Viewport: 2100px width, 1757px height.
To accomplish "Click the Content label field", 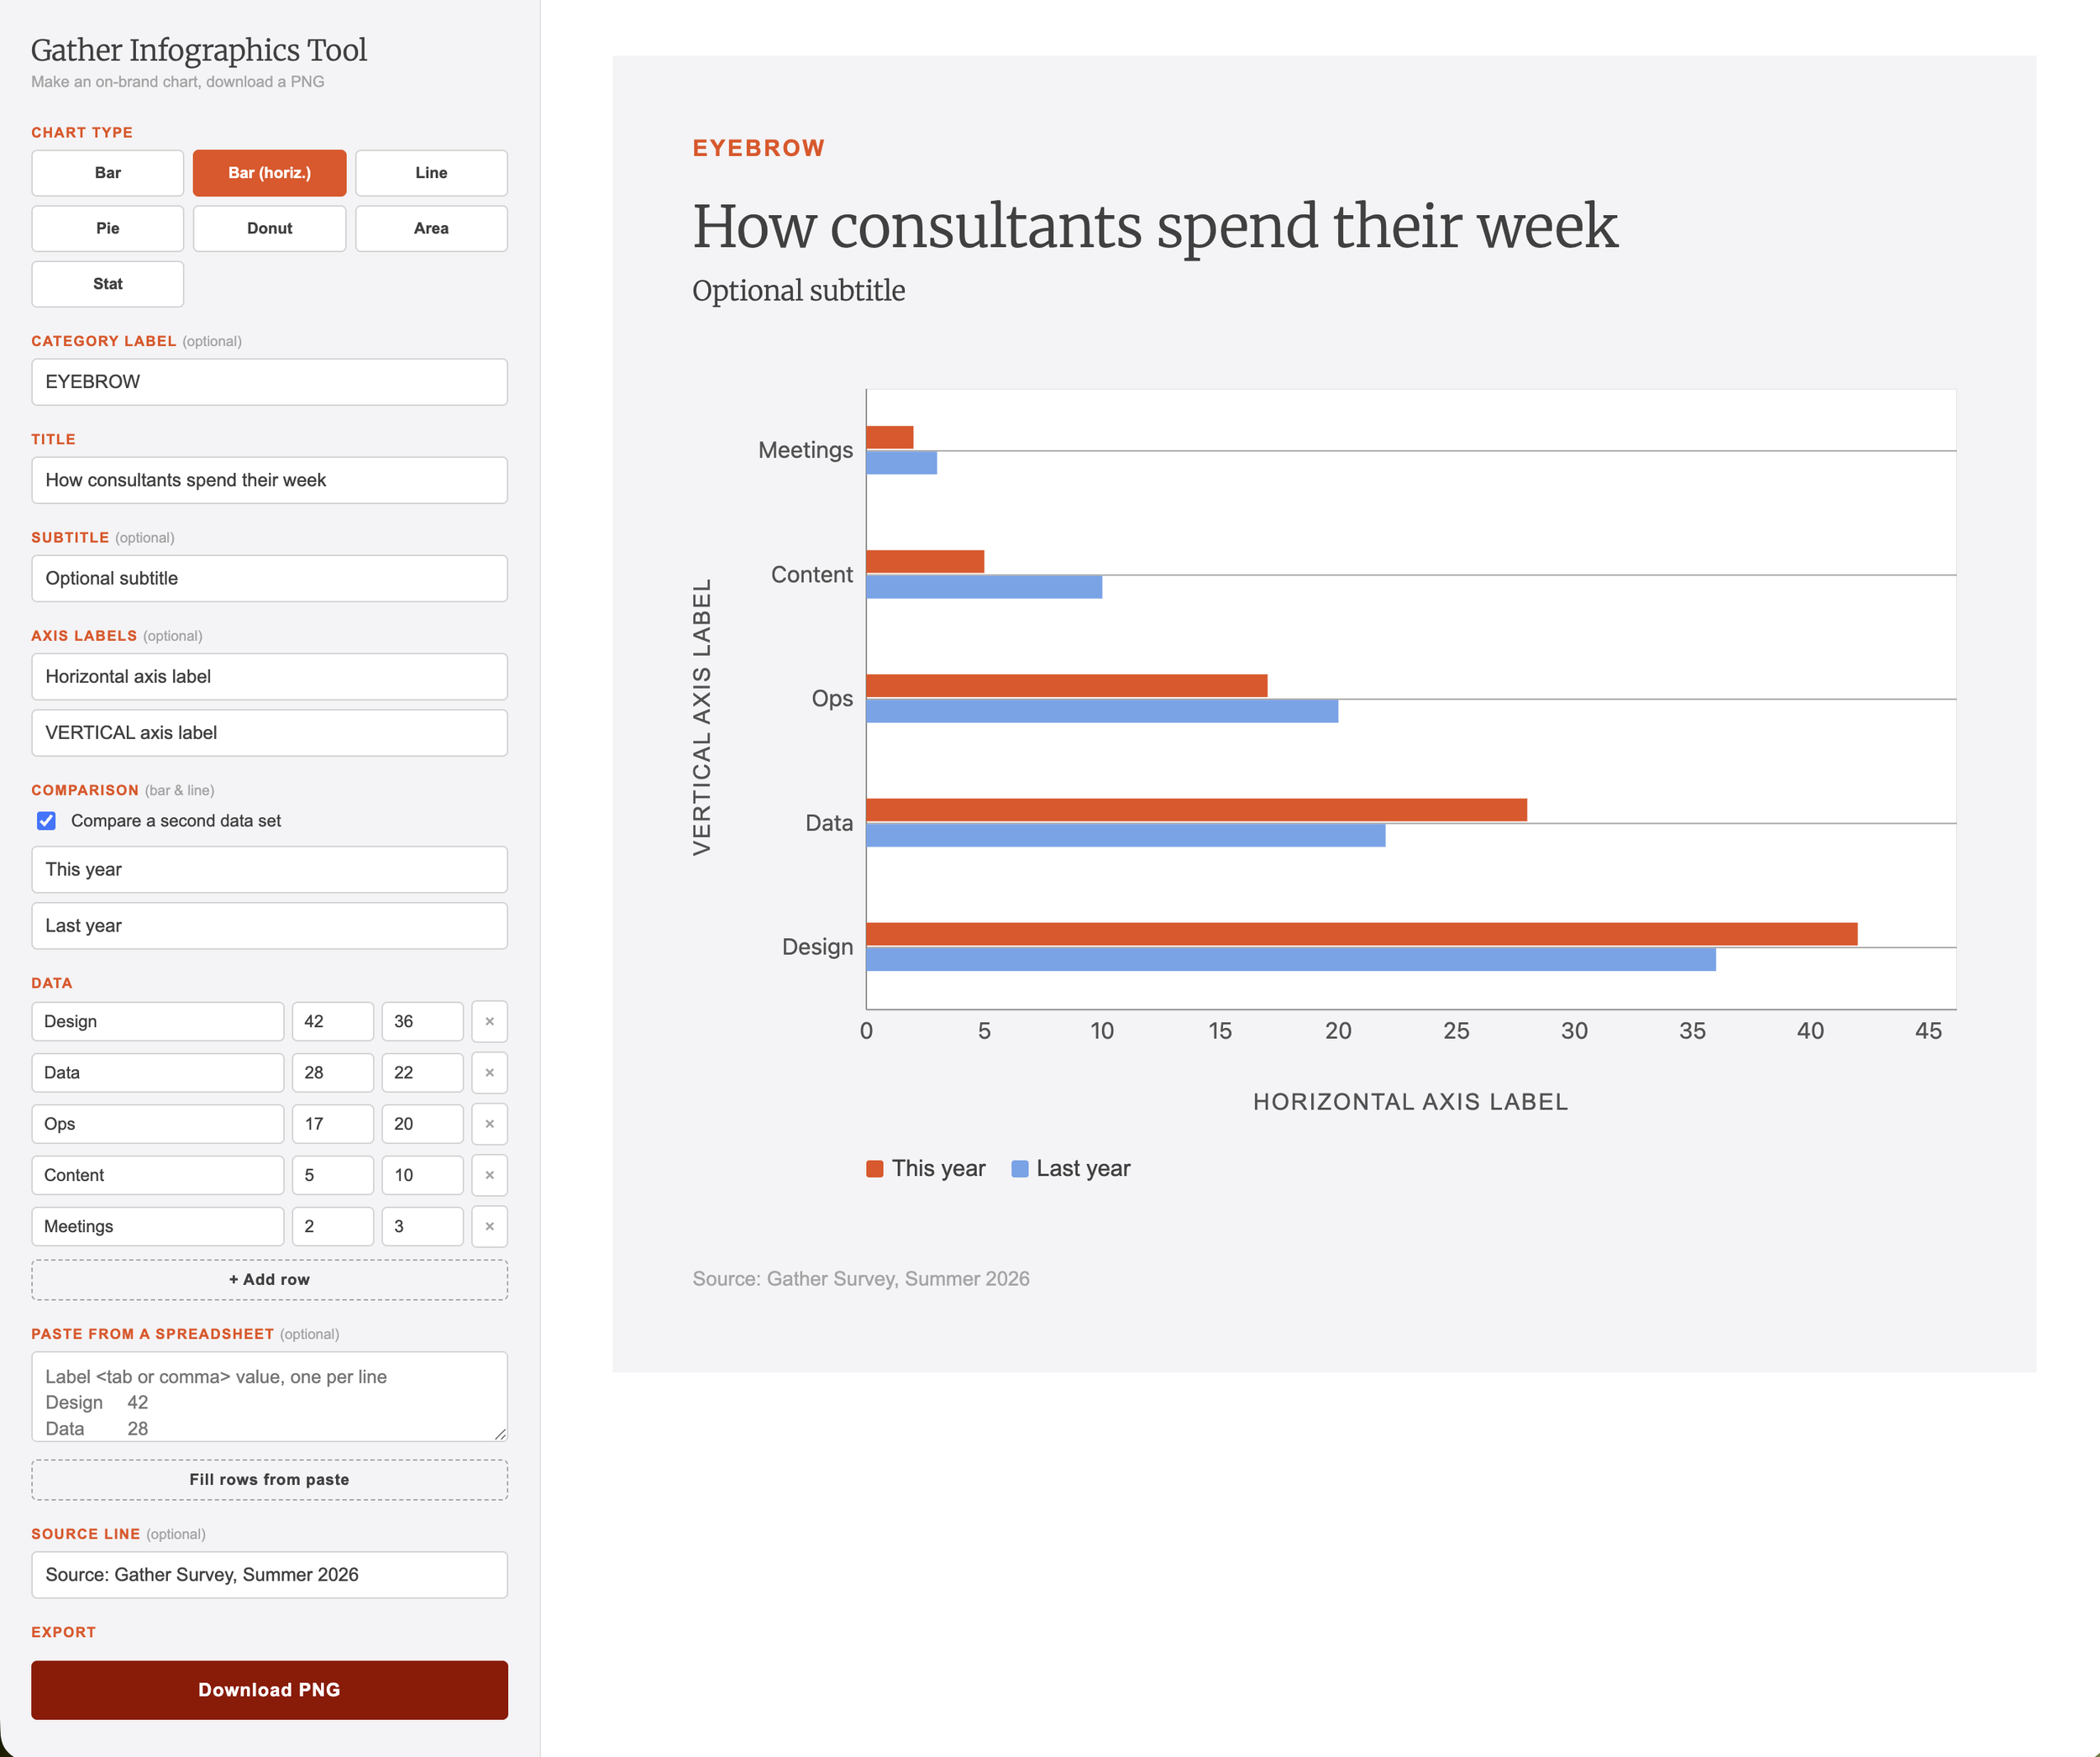I will (x=157, y=1175).
